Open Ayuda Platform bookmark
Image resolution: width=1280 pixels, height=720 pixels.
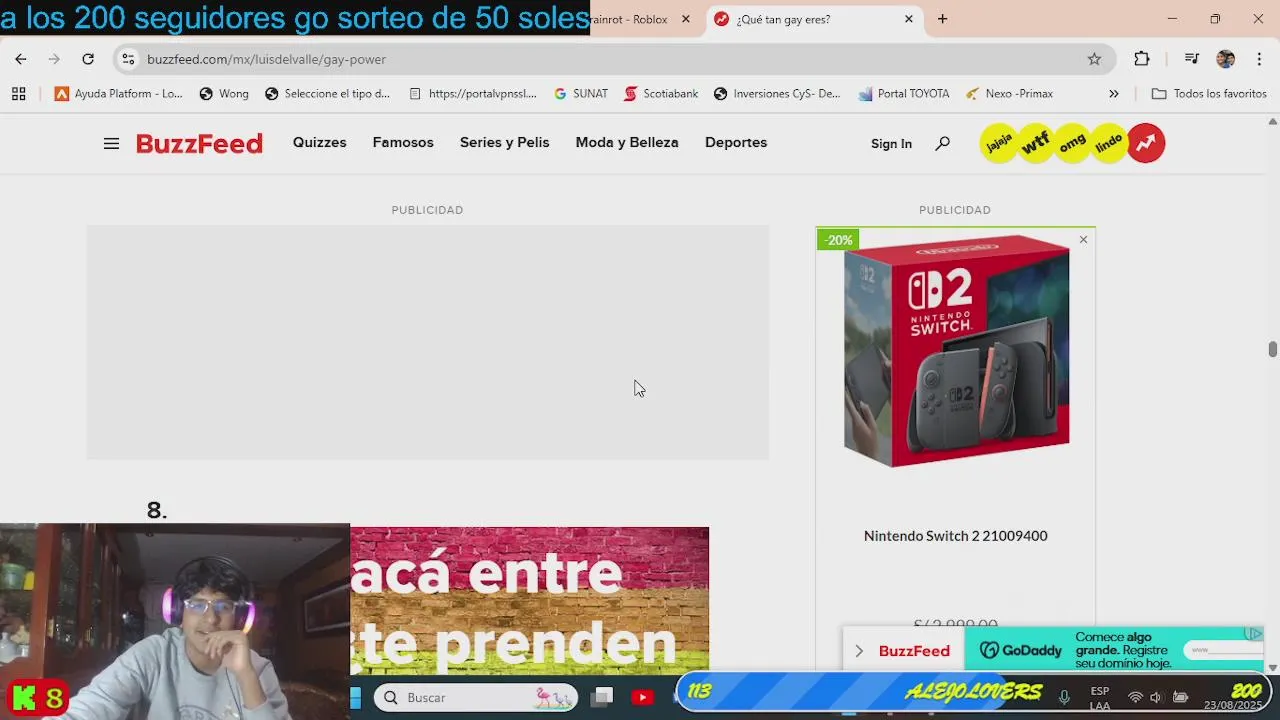119,93
